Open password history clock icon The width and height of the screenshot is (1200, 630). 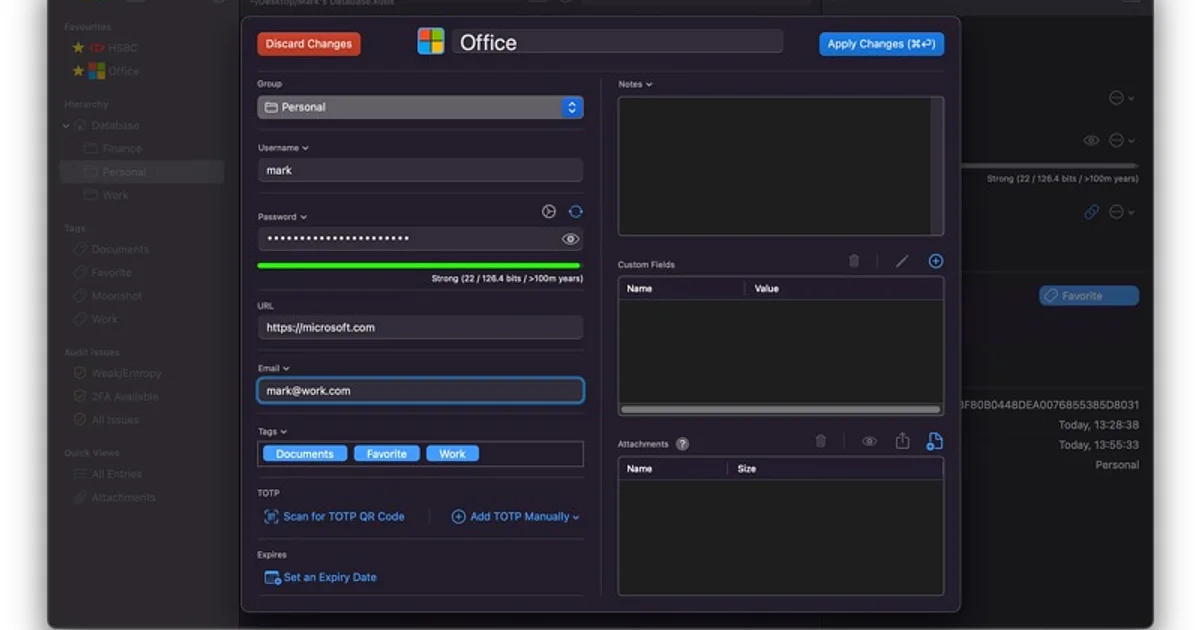[x=548, y=212]
